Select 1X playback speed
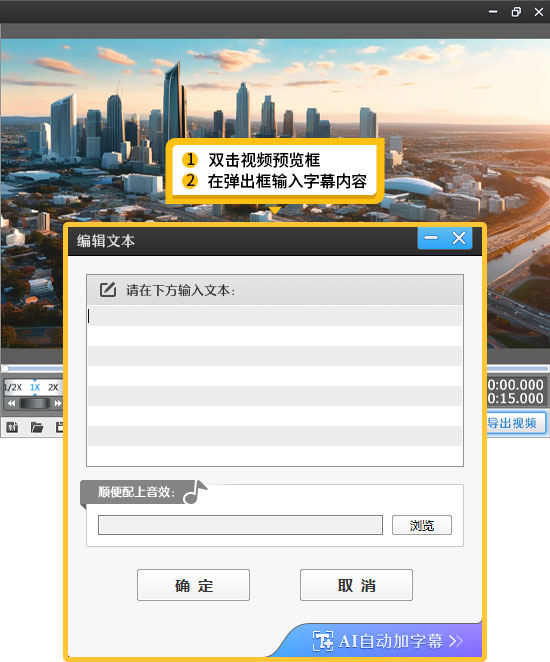Screen dimensions: 550x662 tap(35, 387)
